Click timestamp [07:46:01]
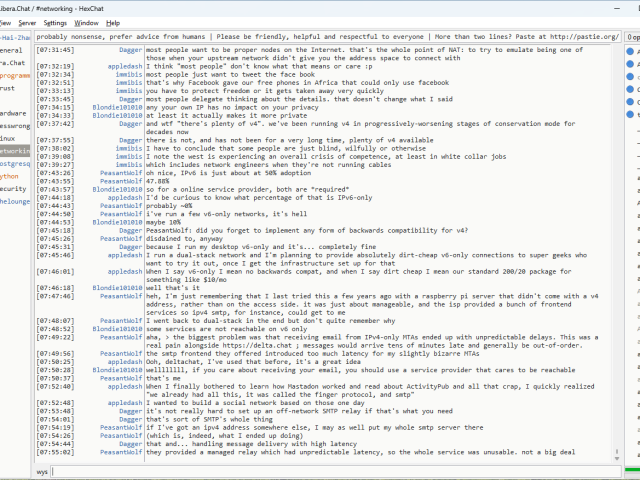Screen dimensions: 640x480 point(55,271)
